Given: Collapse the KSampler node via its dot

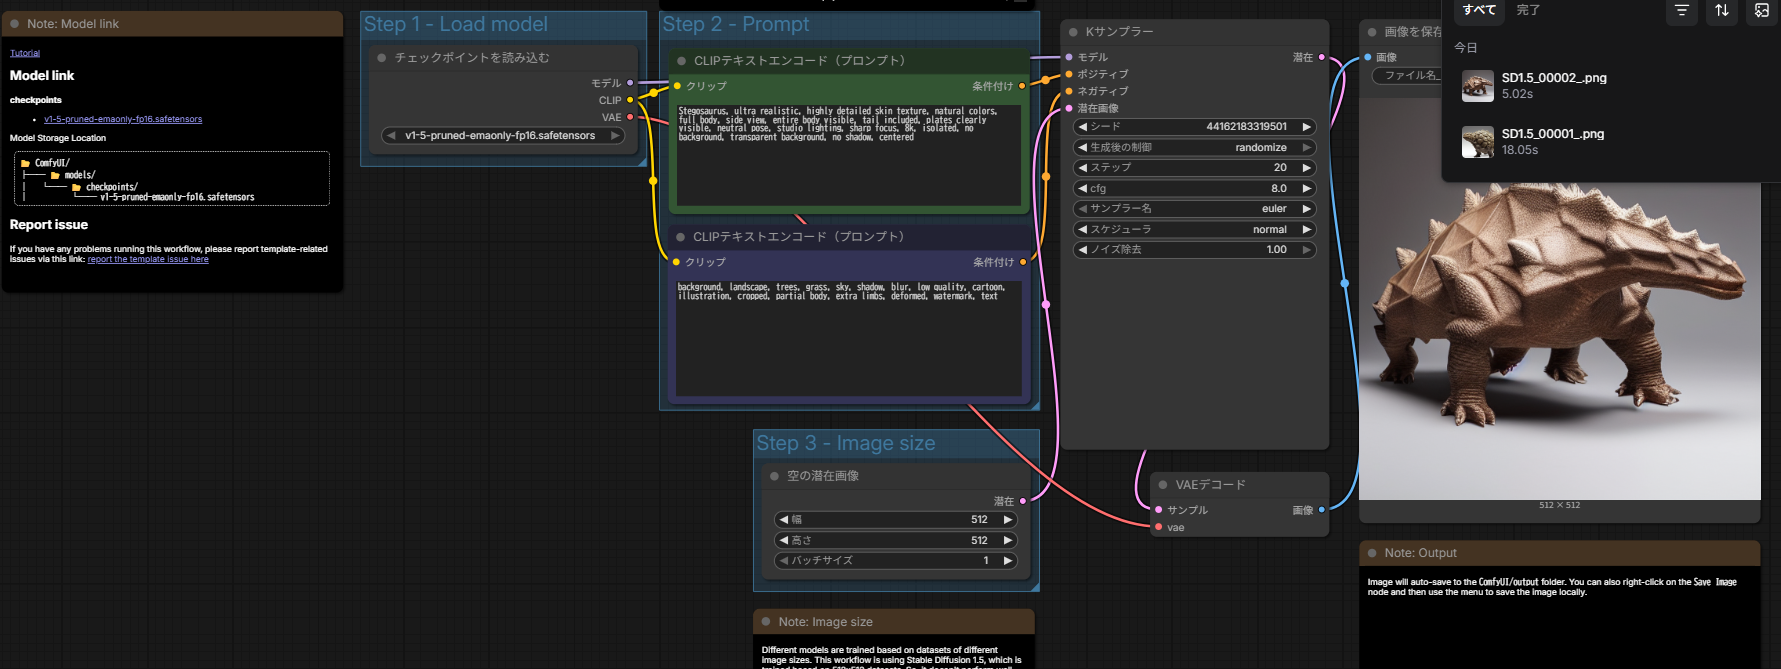Looking at the screenshot, I should [1074, 32].
